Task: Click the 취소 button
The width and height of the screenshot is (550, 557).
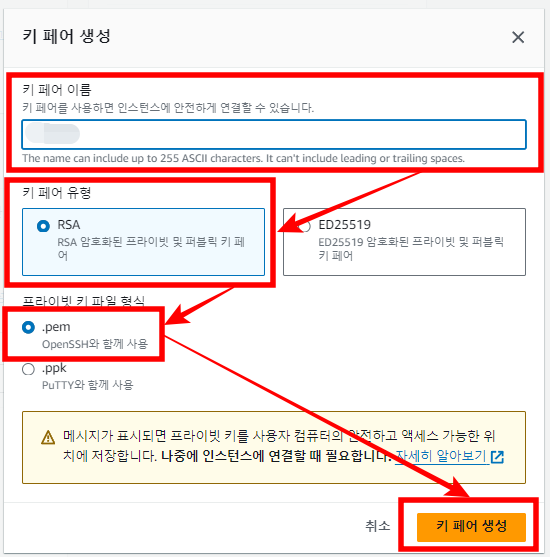Action: point(378,526)
